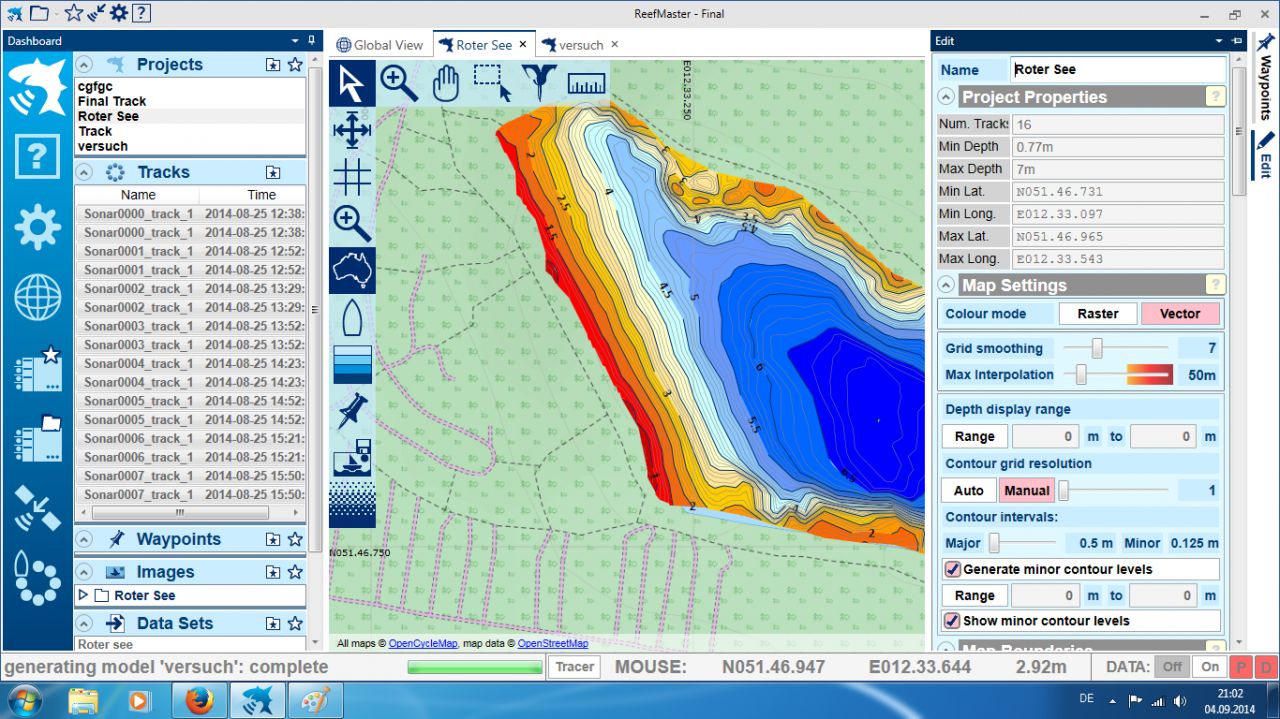The width and height of the screenshot is (1280, 719).
Task: Collapse the Projects section
Action: (84, 65)
